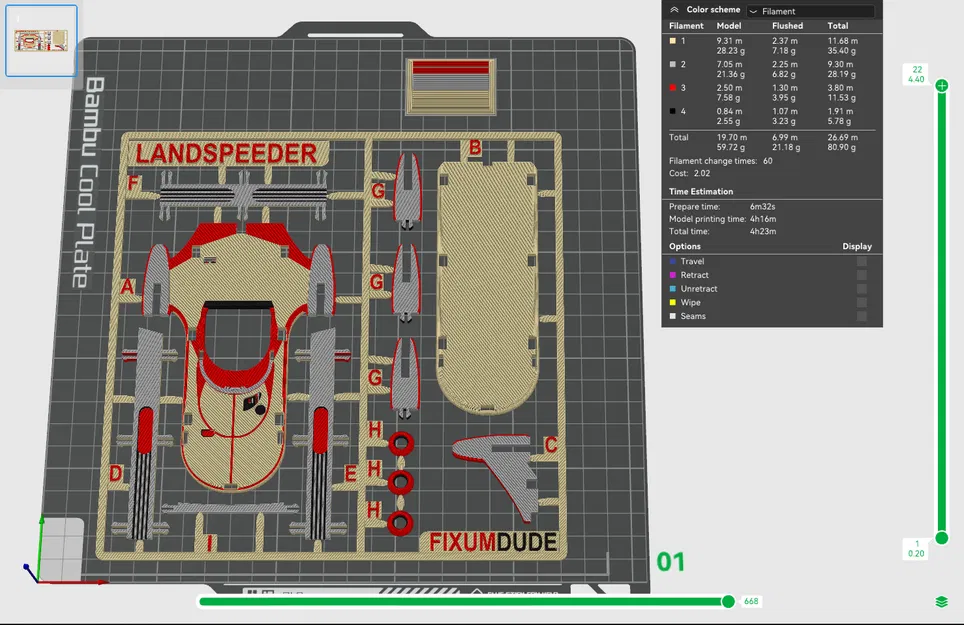Screen dimensions: 964x625
Task: Click the 'Options' heading
Action: click(685, 246)
